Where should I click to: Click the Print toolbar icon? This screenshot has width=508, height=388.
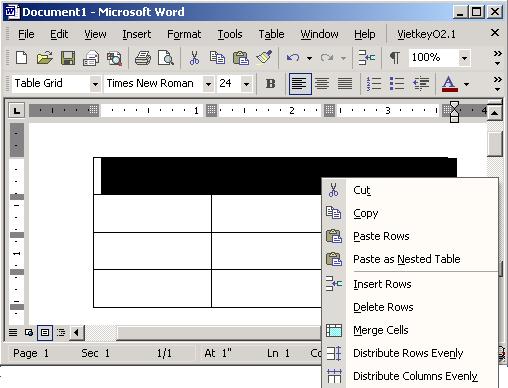click(x=143, y=58)
